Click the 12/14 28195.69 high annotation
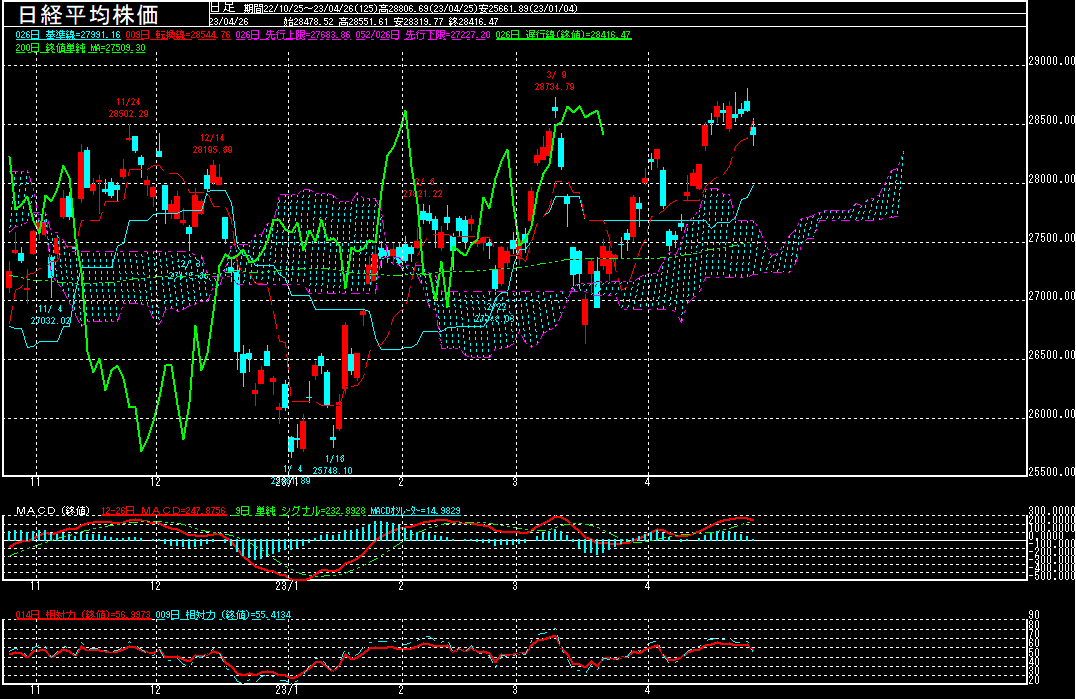 click(212, 143)
